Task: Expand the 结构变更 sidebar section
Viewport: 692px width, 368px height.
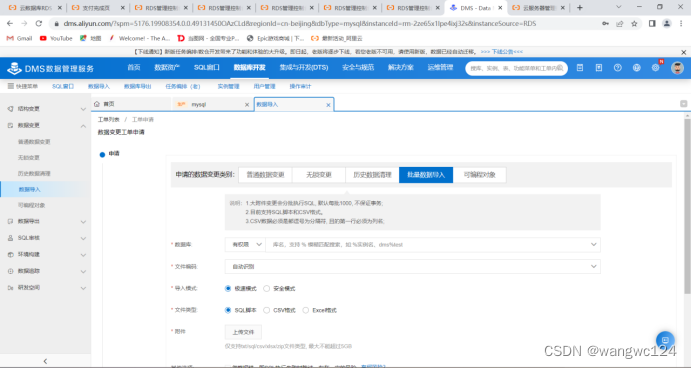Action: [83, 109]
